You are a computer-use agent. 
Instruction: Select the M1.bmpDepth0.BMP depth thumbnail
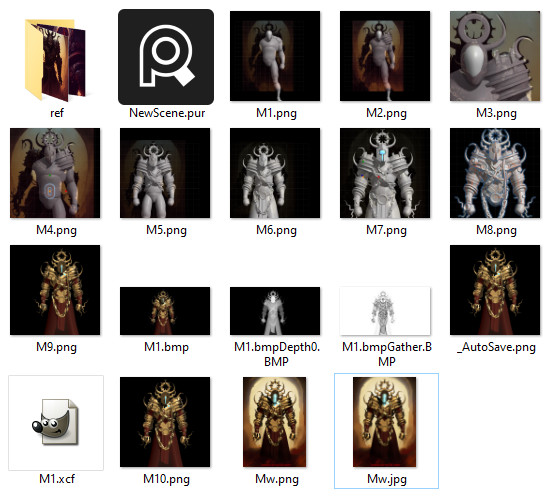click(275, 311)
